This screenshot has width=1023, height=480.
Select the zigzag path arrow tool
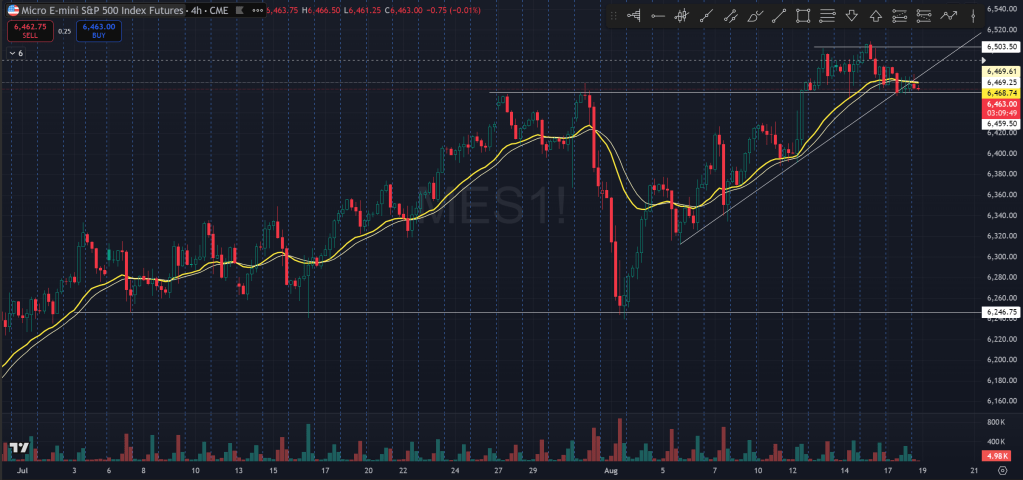pos(948,16)
